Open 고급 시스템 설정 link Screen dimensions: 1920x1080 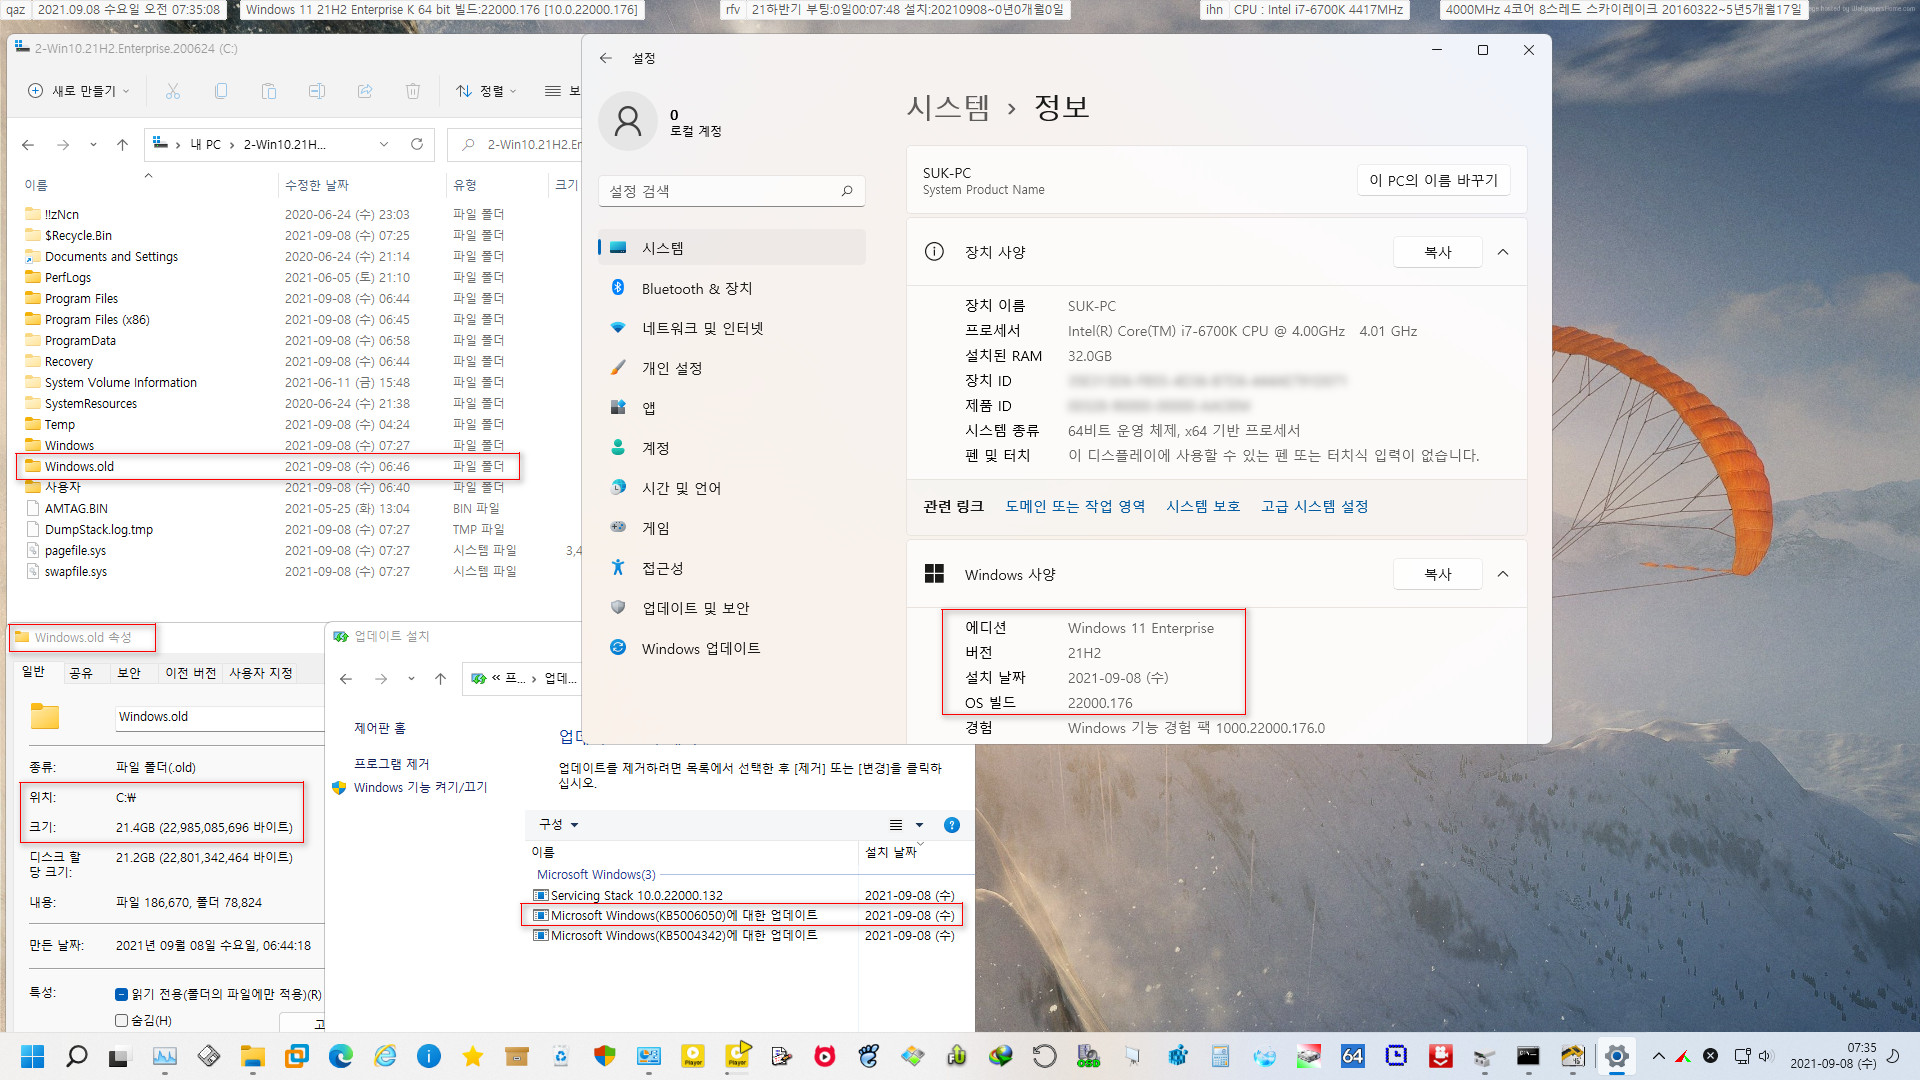coord(1314,506)
